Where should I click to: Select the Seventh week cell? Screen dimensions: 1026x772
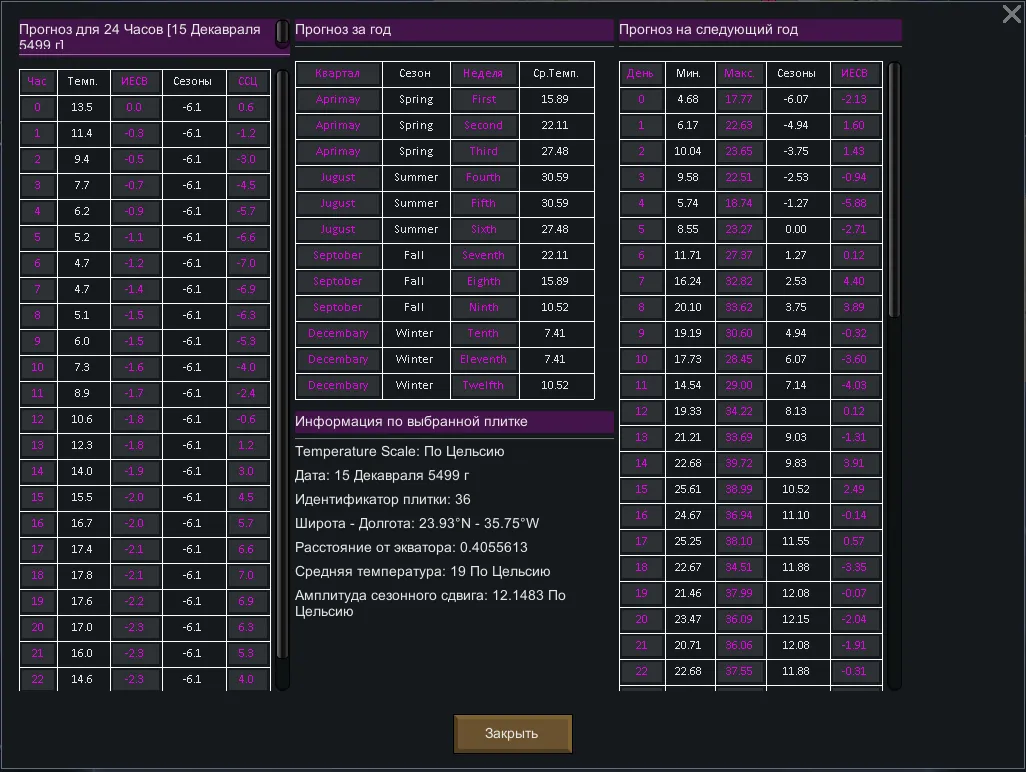coord(483,255)
